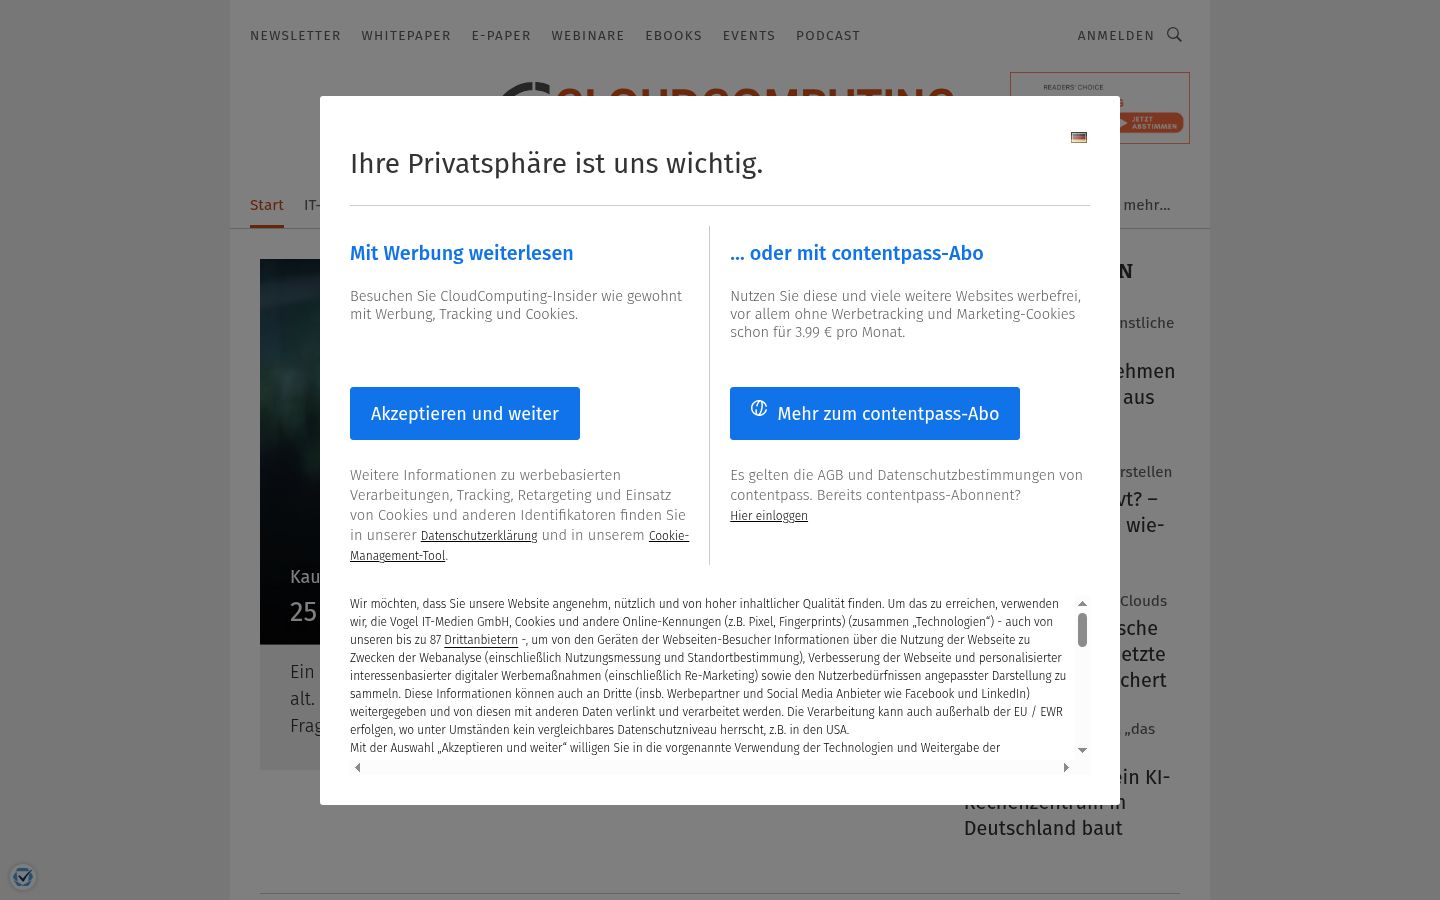
Task: Click Hier einloggen link
Action: click(769, 516)
